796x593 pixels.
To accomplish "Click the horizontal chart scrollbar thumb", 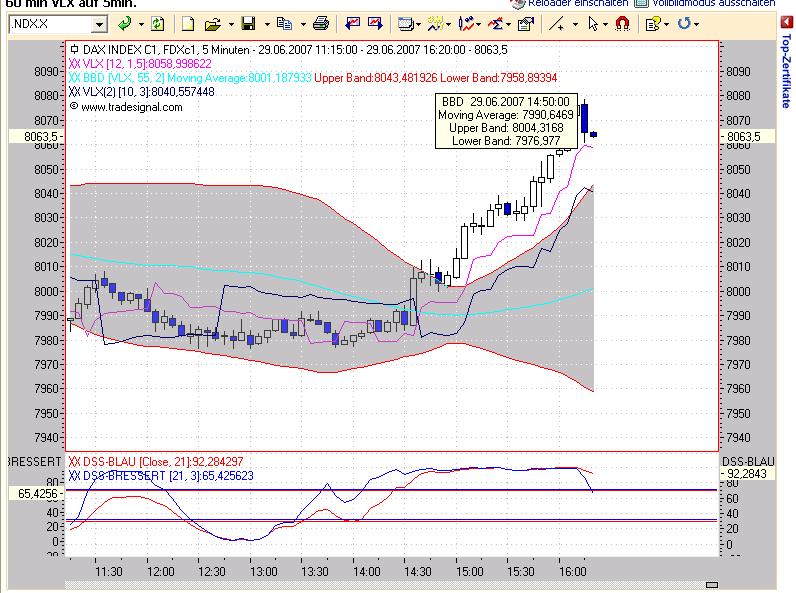I will [x=712, y=584].
